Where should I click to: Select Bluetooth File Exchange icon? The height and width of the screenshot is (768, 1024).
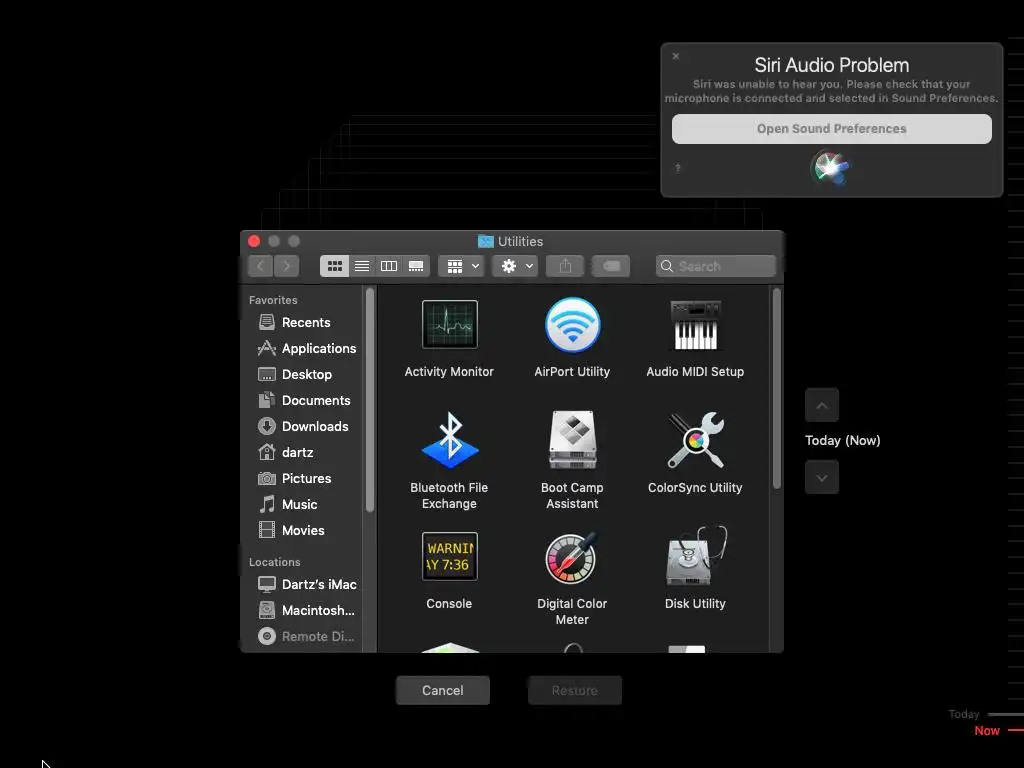click(449, 440)
